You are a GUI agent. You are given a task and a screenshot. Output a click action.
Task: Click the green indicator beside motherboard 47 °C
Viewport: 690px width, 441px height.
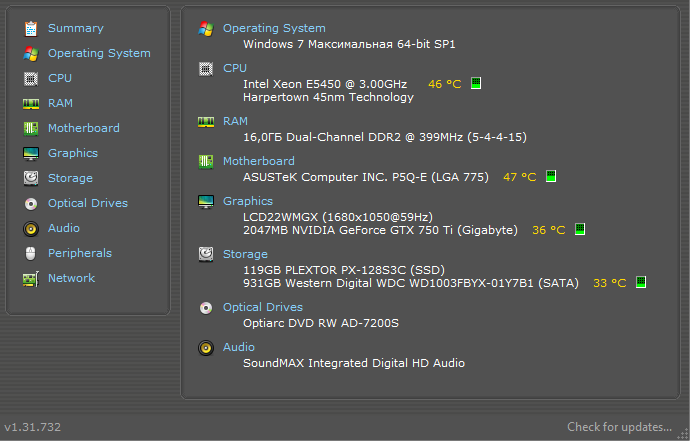pyautogui.click(x=551, y=177)
